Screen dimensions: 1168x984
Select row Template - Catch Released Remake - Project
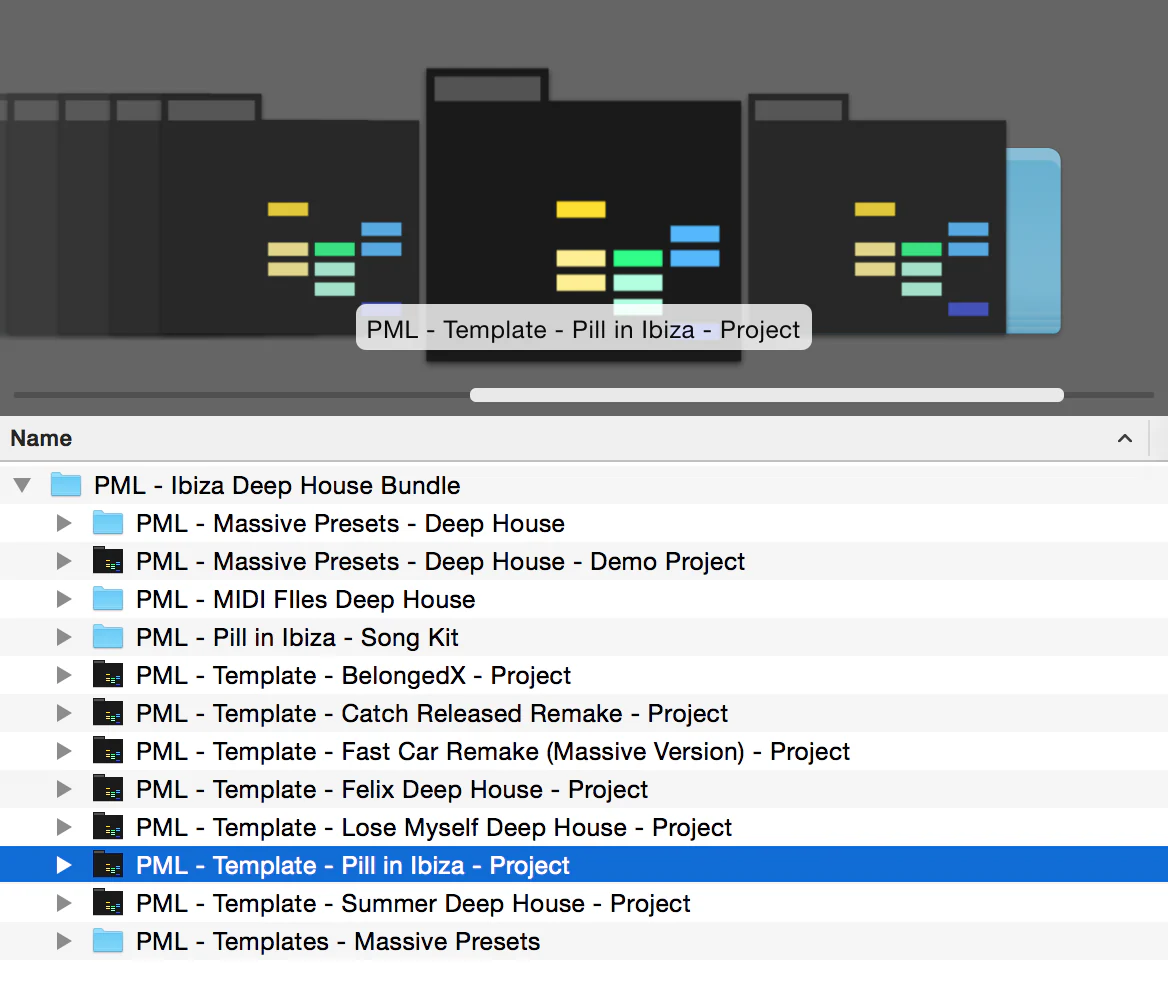[584, 714]
